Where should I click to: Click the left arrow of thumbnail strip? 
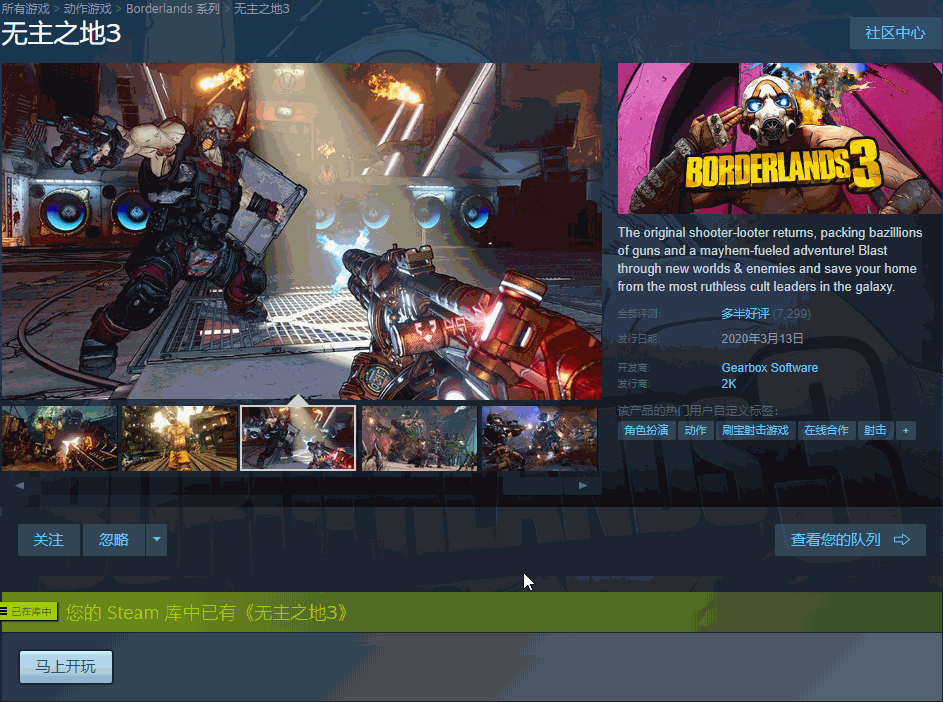20,485
